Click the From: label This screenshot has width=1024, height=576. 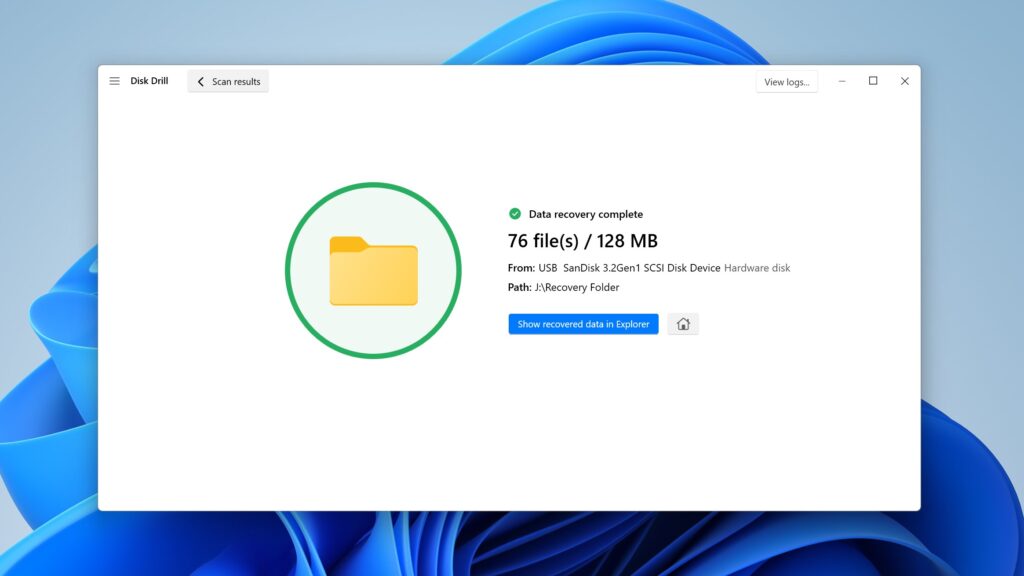click(521, 268)
